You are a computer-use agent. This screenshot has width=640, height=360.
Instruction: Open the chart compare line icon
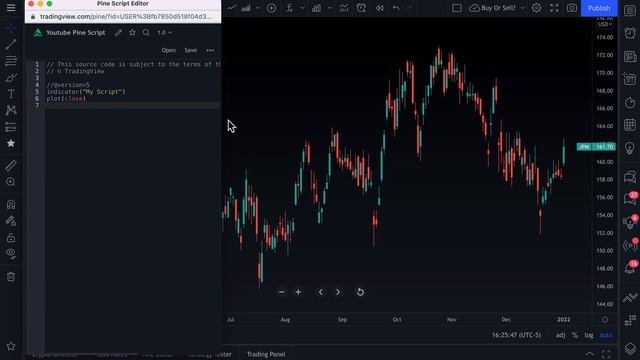[232, 8]
